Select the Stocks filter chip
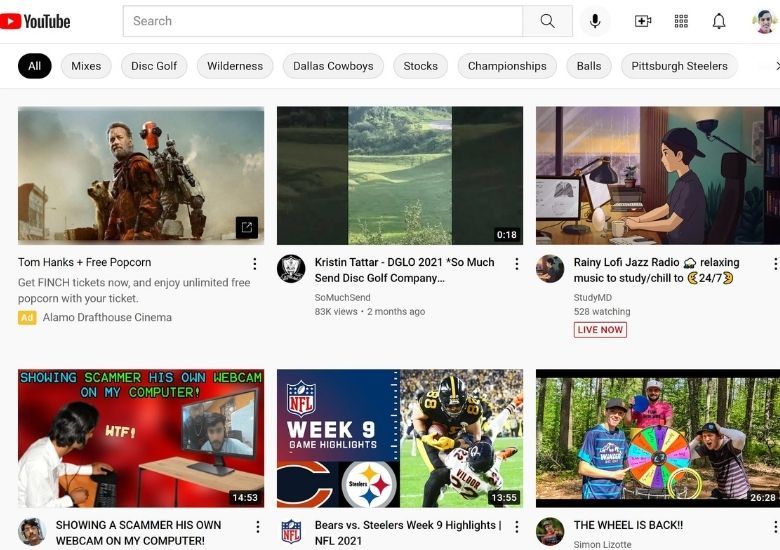Image resolution: width=780 pixels, height=550 pixels. [420, 66]
